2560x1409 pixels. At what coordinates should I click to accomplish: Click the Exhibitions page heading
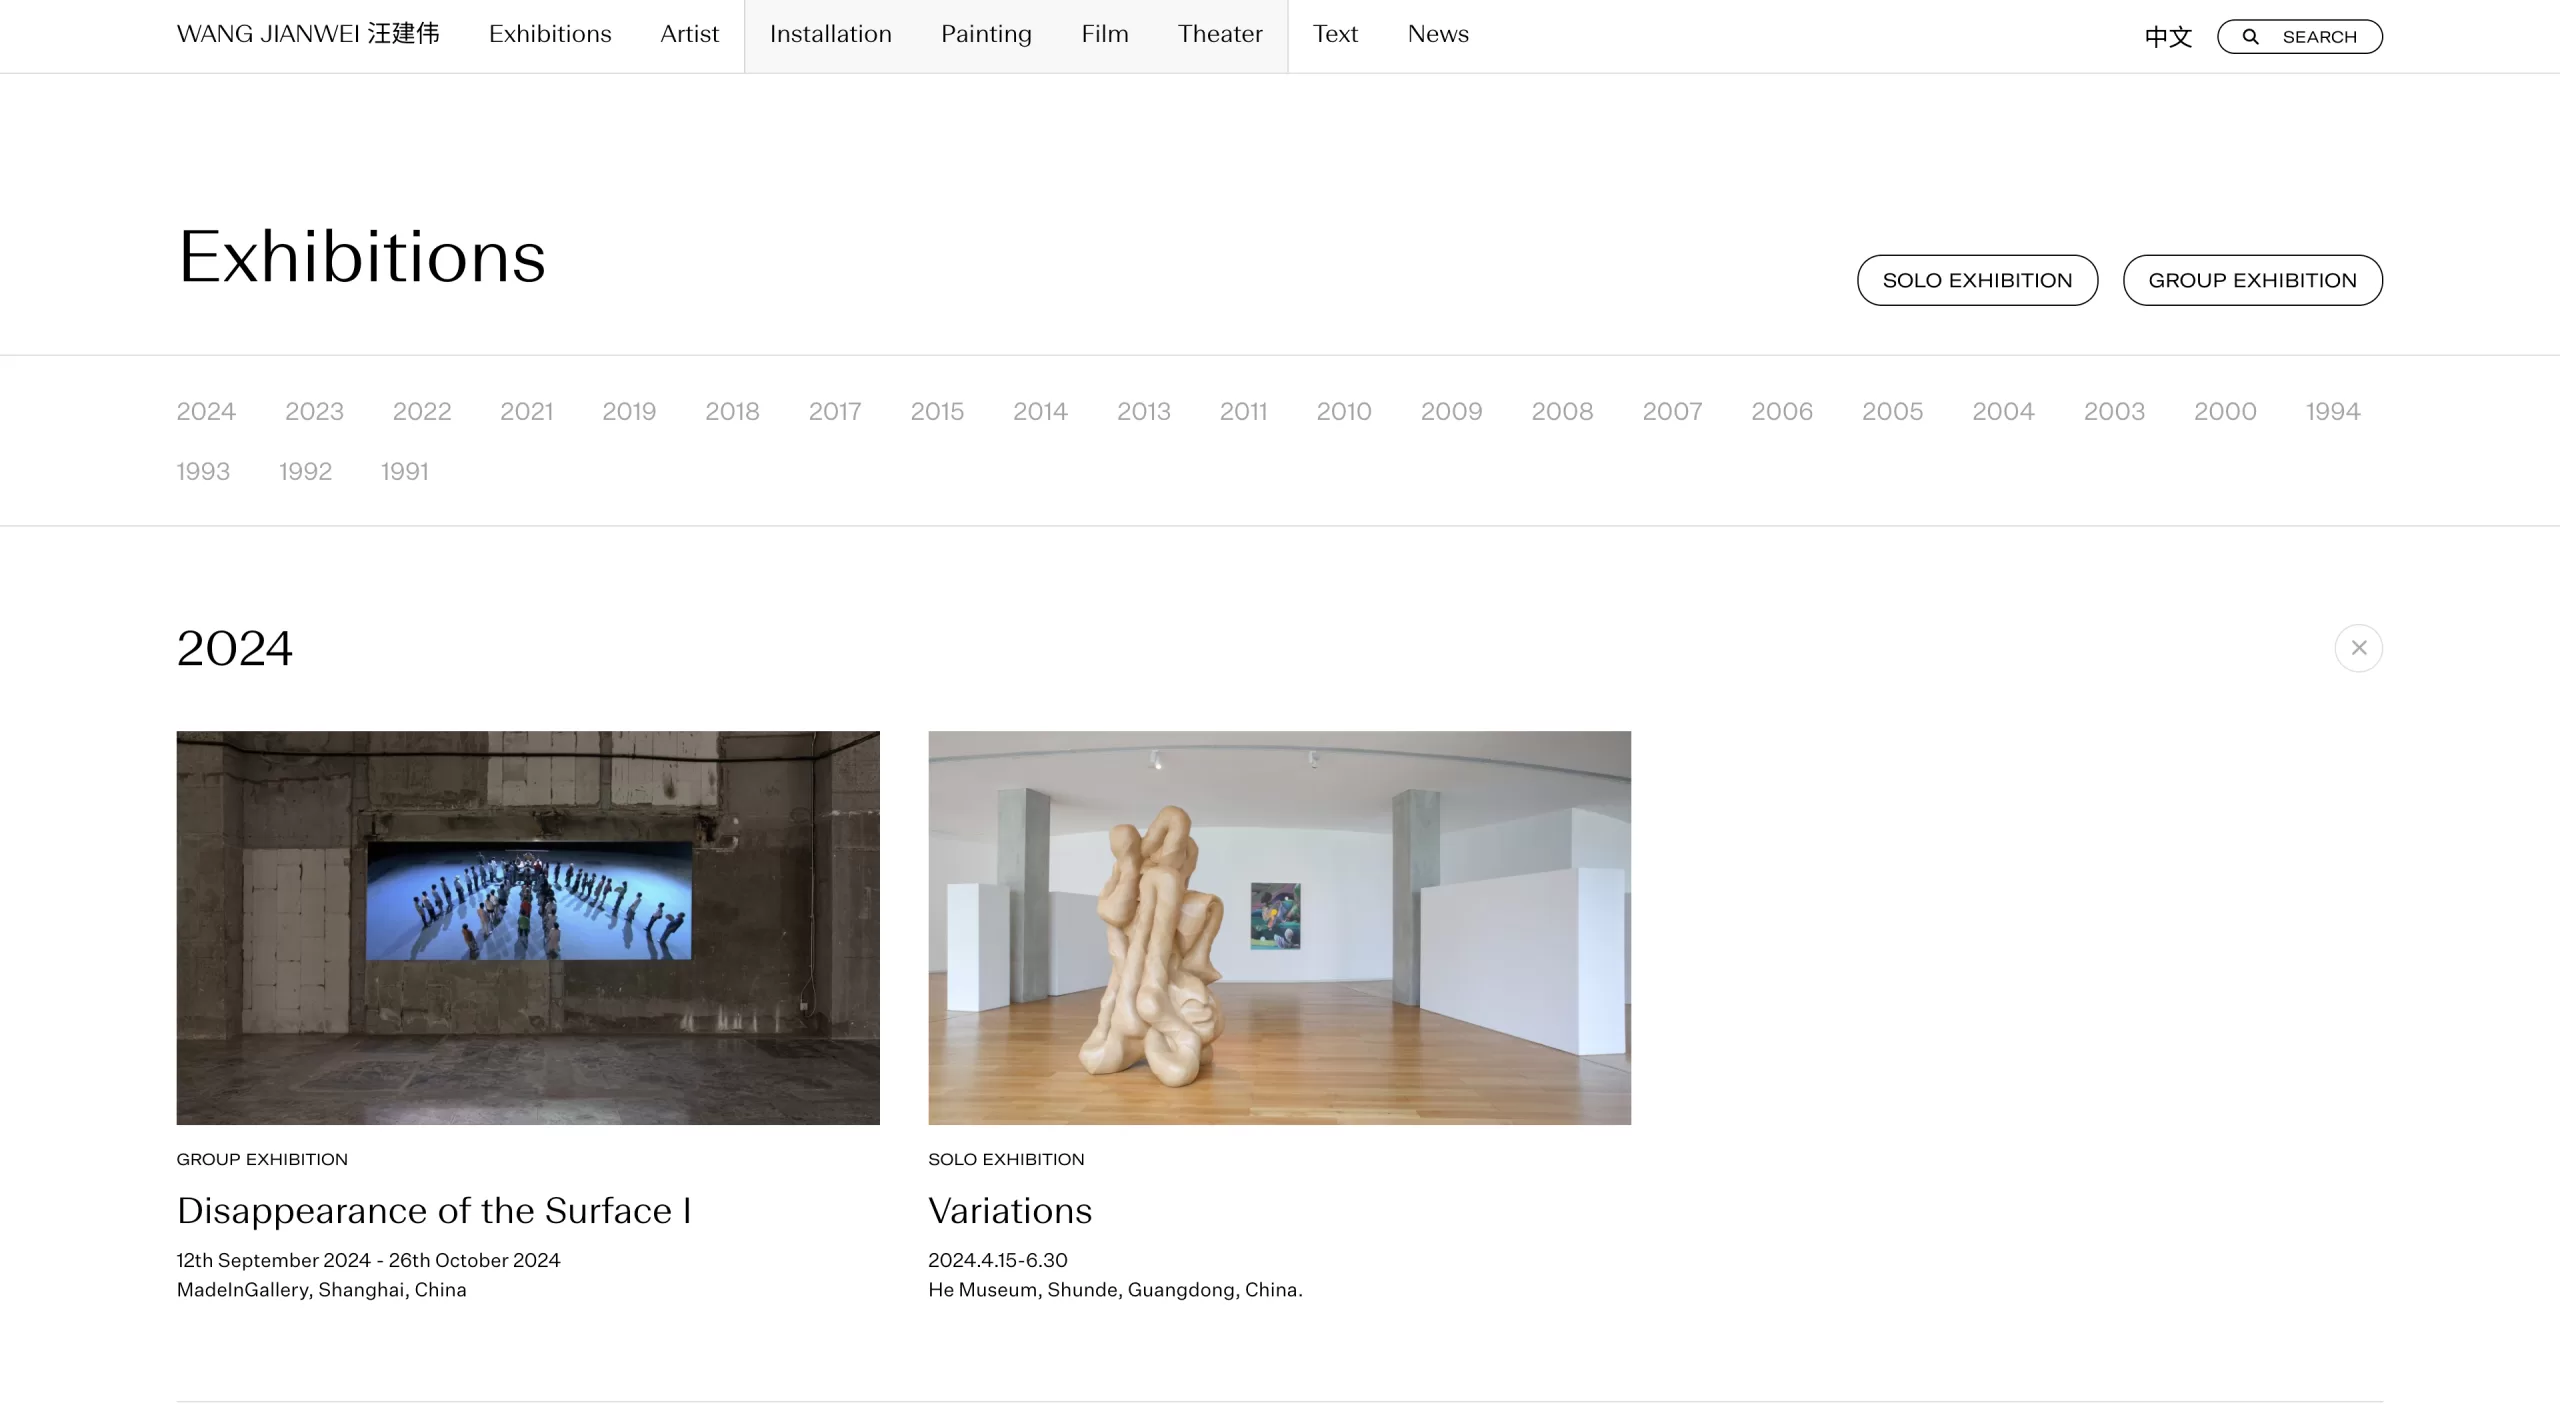362,257
